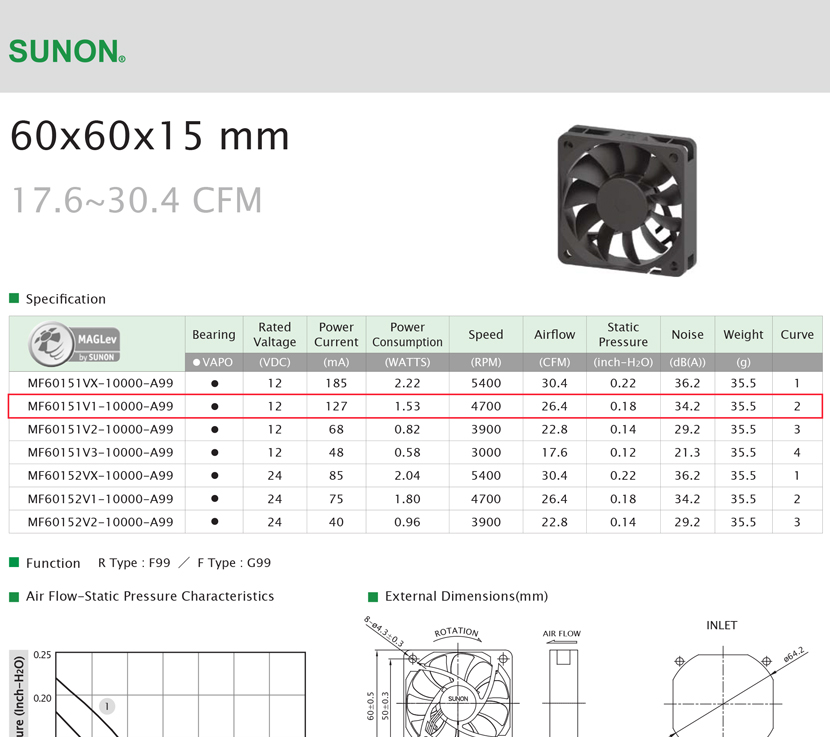Click the ø64.2 dimension label
830x737 pixels.
tap(794, 655)
